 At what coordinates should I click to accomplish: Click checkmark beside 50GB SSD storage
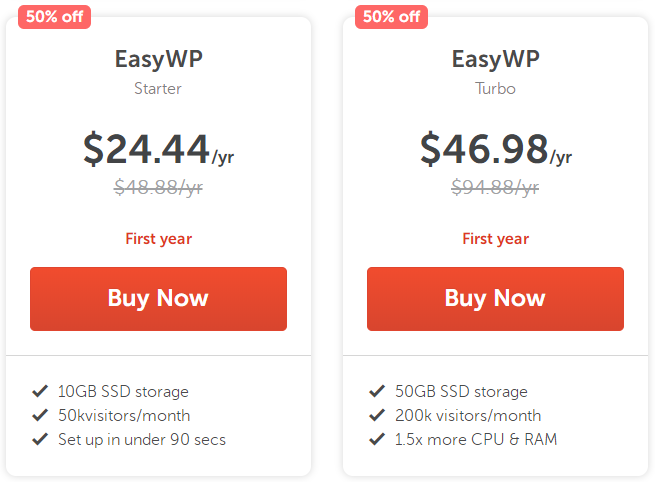377,391
